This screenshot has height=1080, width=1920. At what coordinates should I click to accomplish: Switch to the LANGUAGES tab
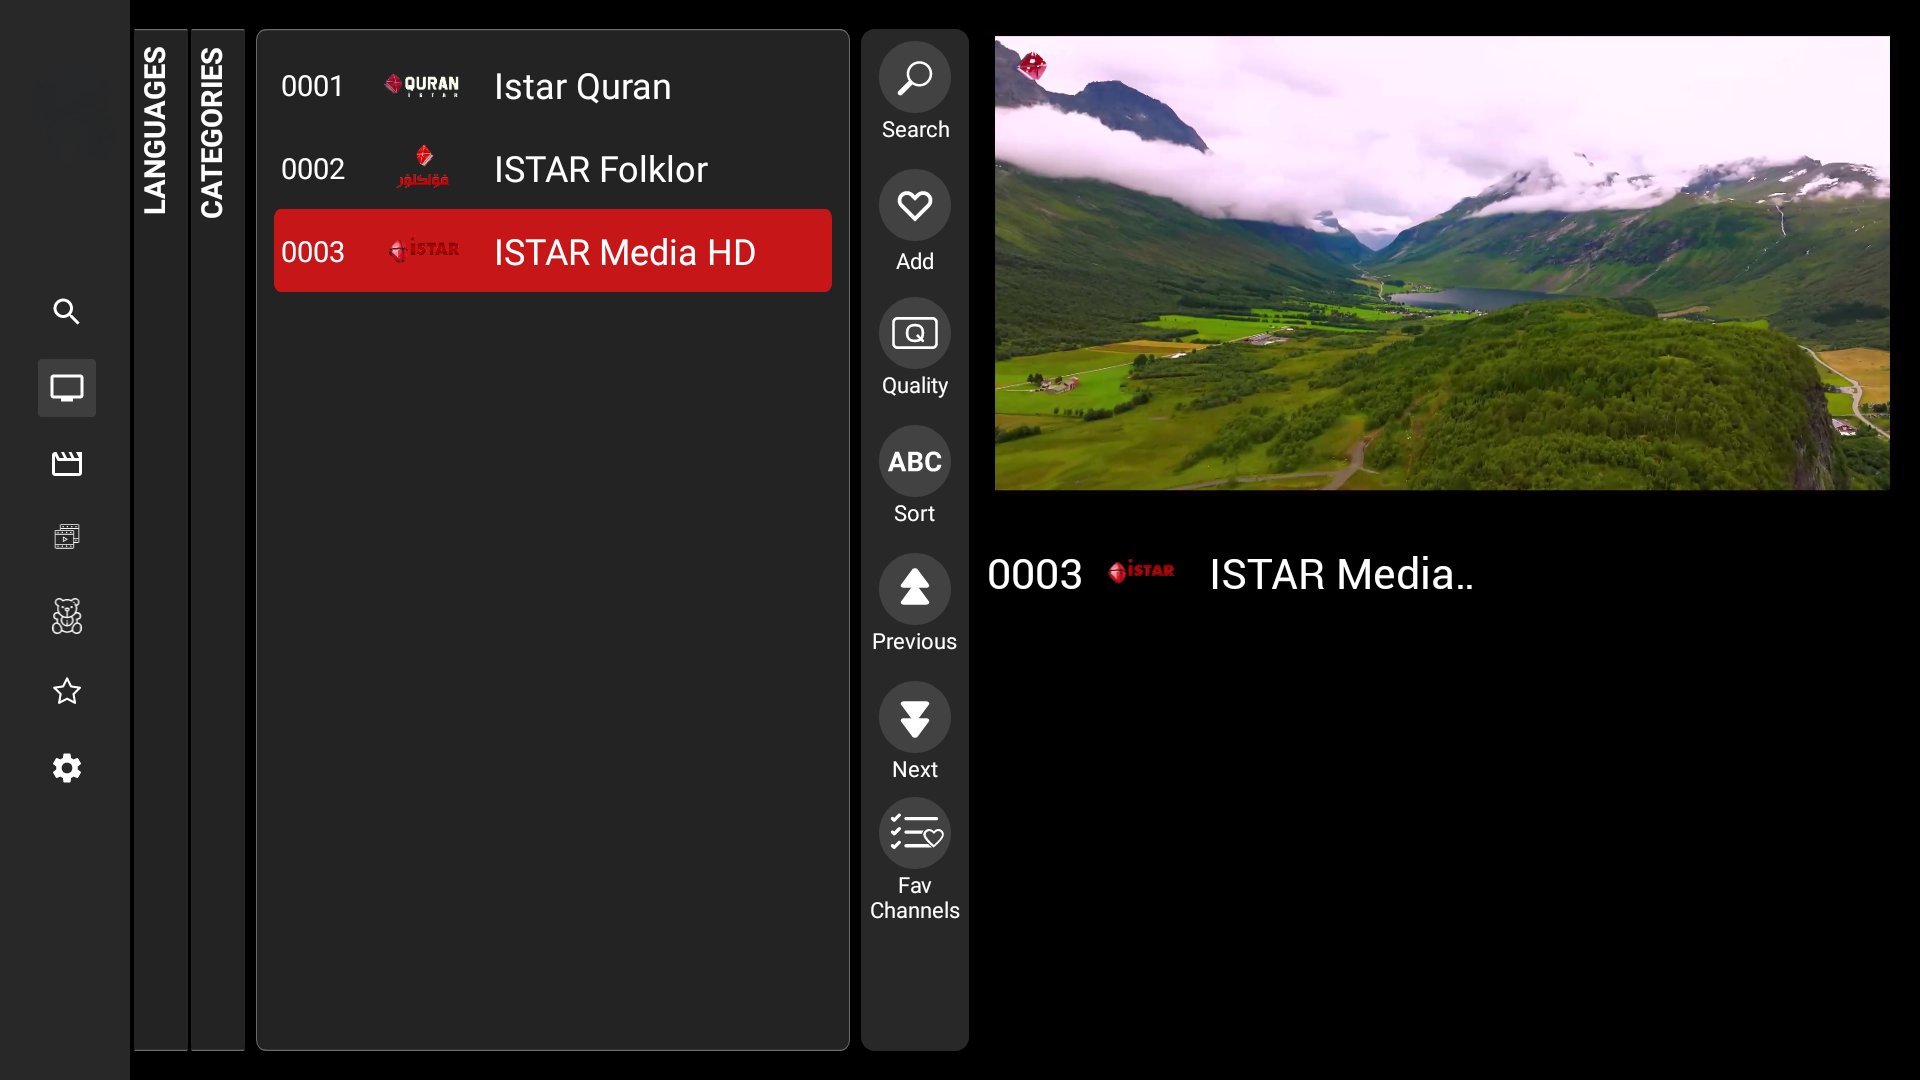[156, 135]
